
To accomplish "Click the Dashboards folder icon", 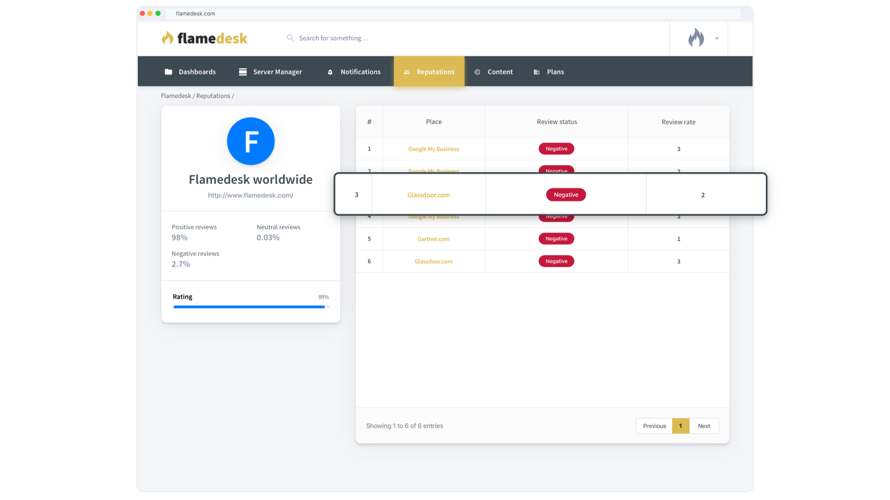I will coord(169,72).
